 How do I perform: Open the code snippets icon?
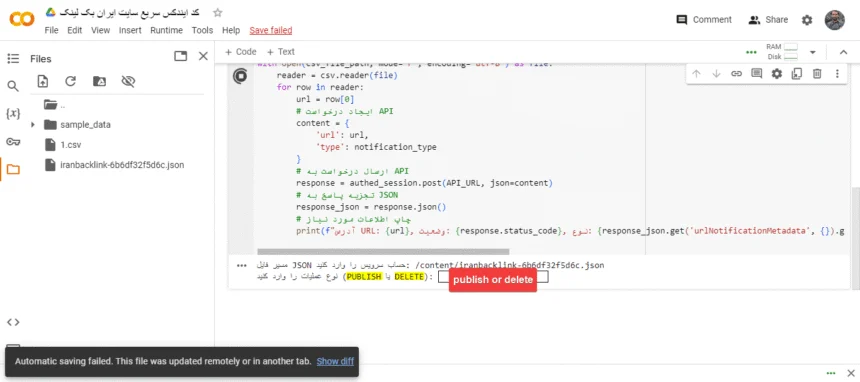[x=13, y=322]
